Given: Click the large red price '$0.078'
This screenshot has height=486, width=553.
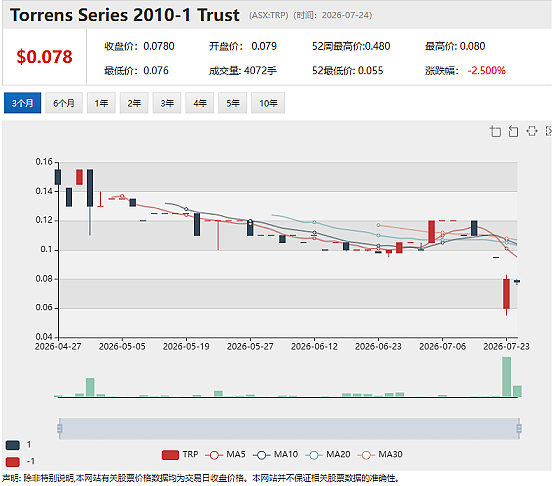Looking at the screenshot, I should [x=44, y=57].
